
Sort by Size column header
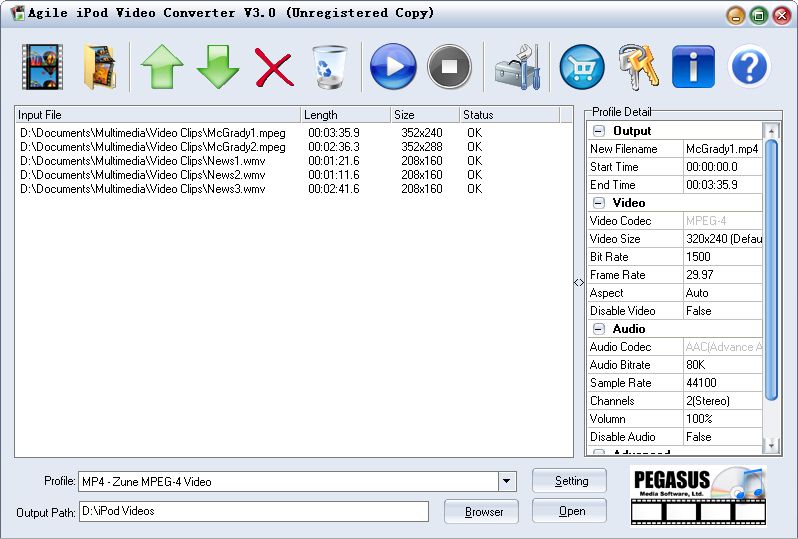coord(425,115)
